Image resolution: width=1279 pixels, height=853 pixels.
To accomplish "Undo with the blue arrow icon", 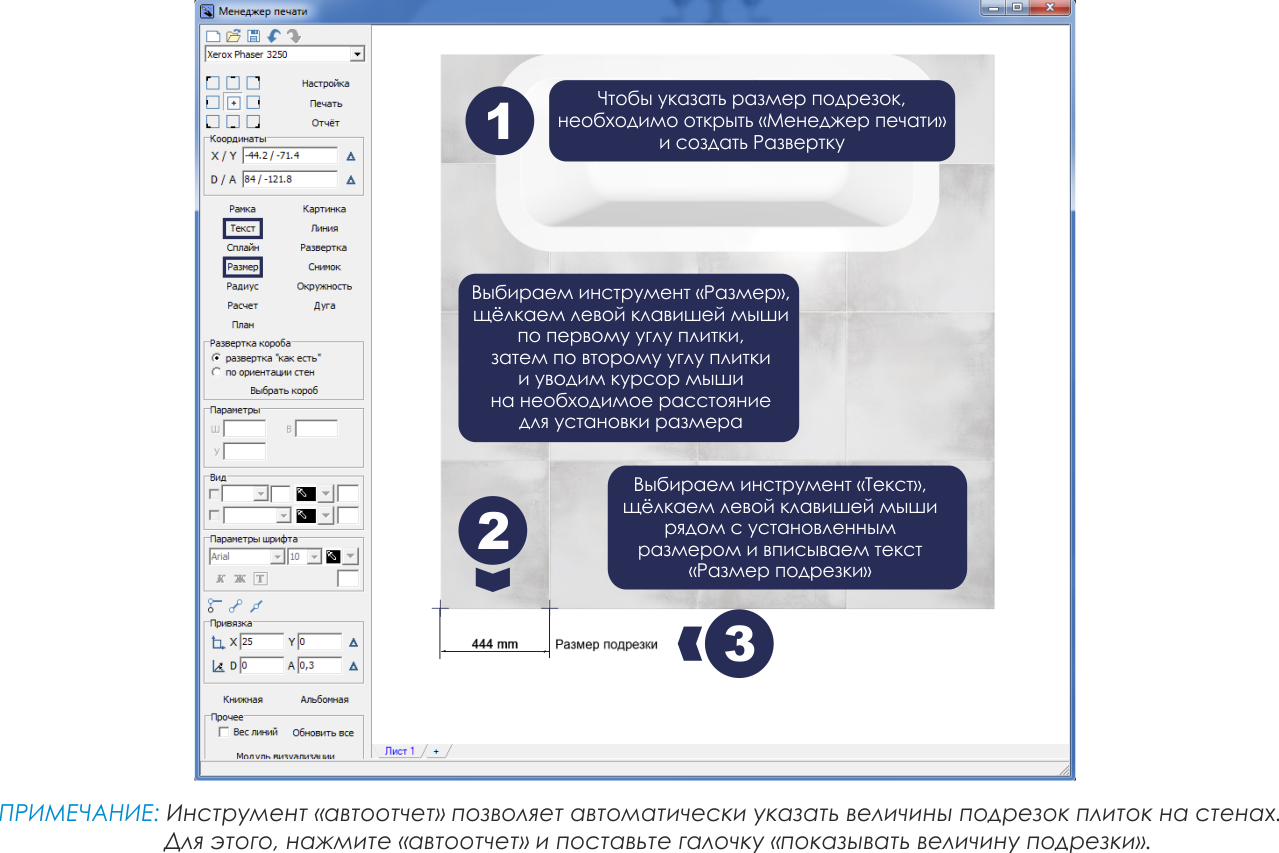I will (274, 36).
